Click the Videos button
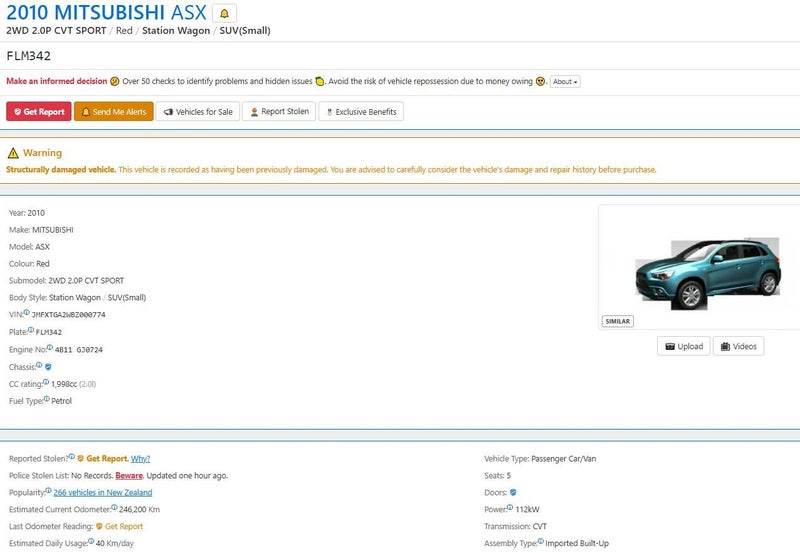The image size is (800, 553). click(x=738, y=346)
